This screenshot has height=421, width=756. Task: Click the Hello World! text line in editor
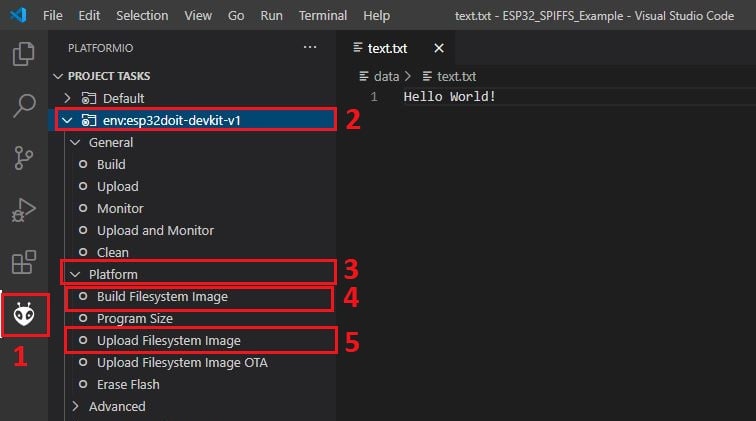click(450, 97)
